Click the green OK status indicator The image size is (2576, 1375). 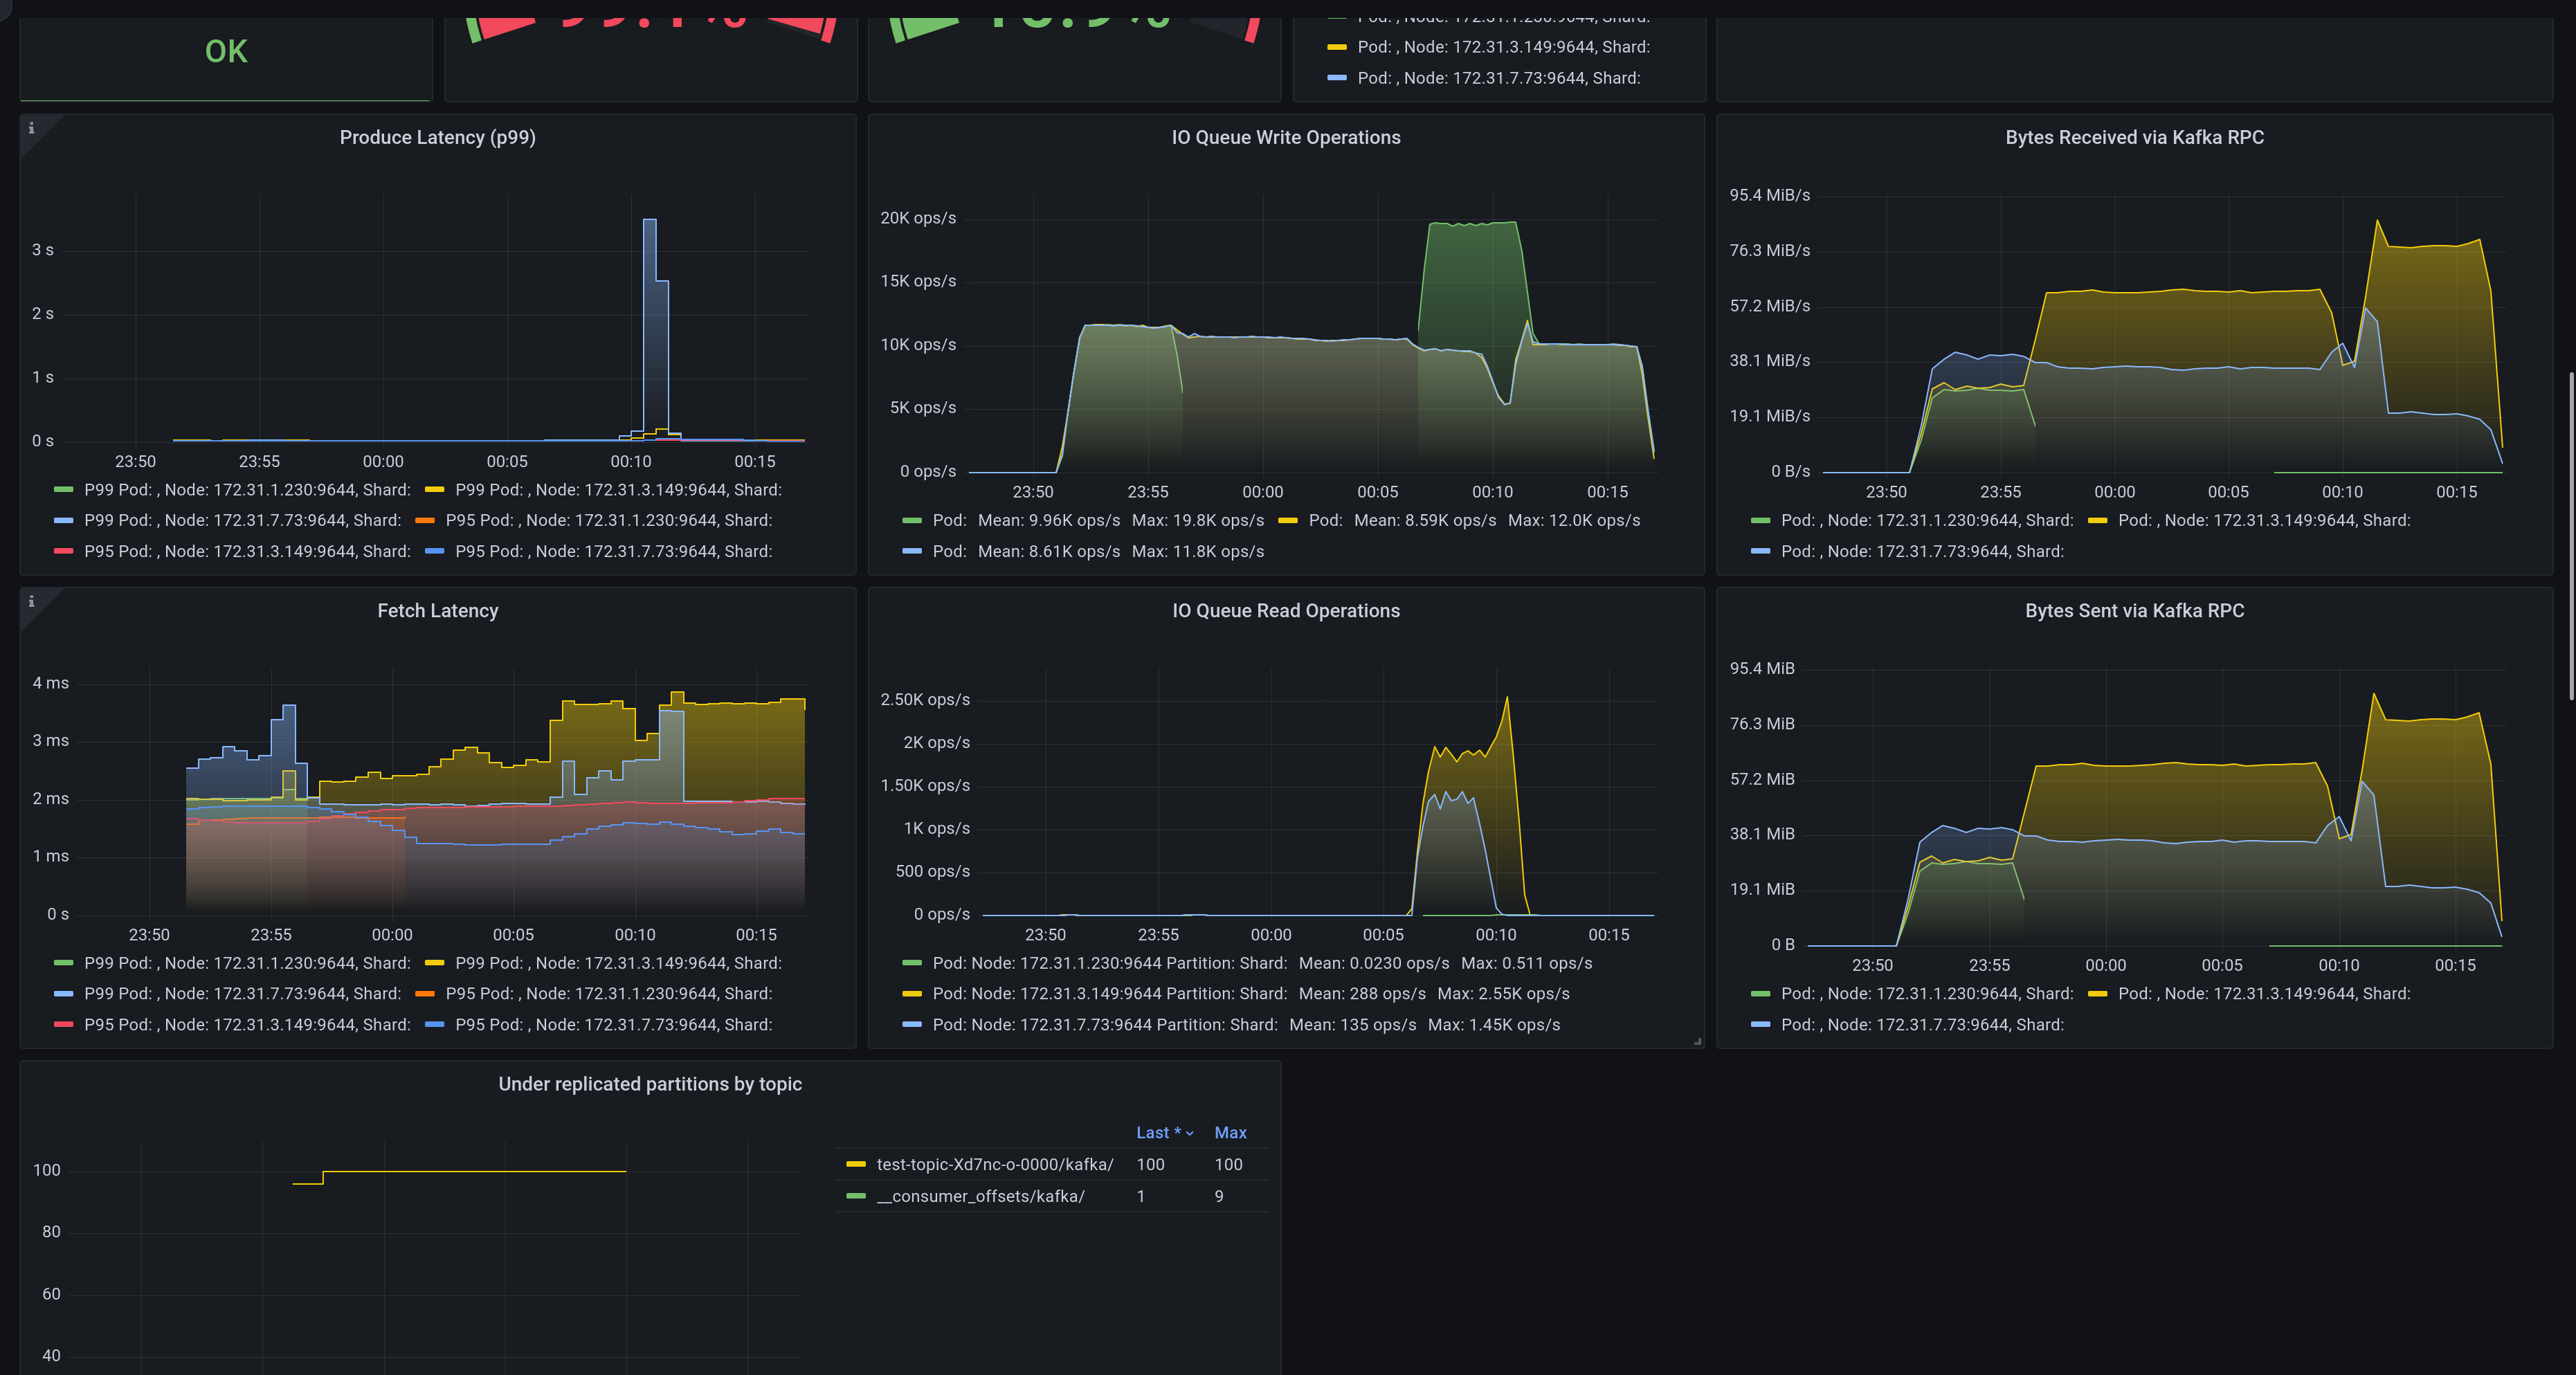225,50
